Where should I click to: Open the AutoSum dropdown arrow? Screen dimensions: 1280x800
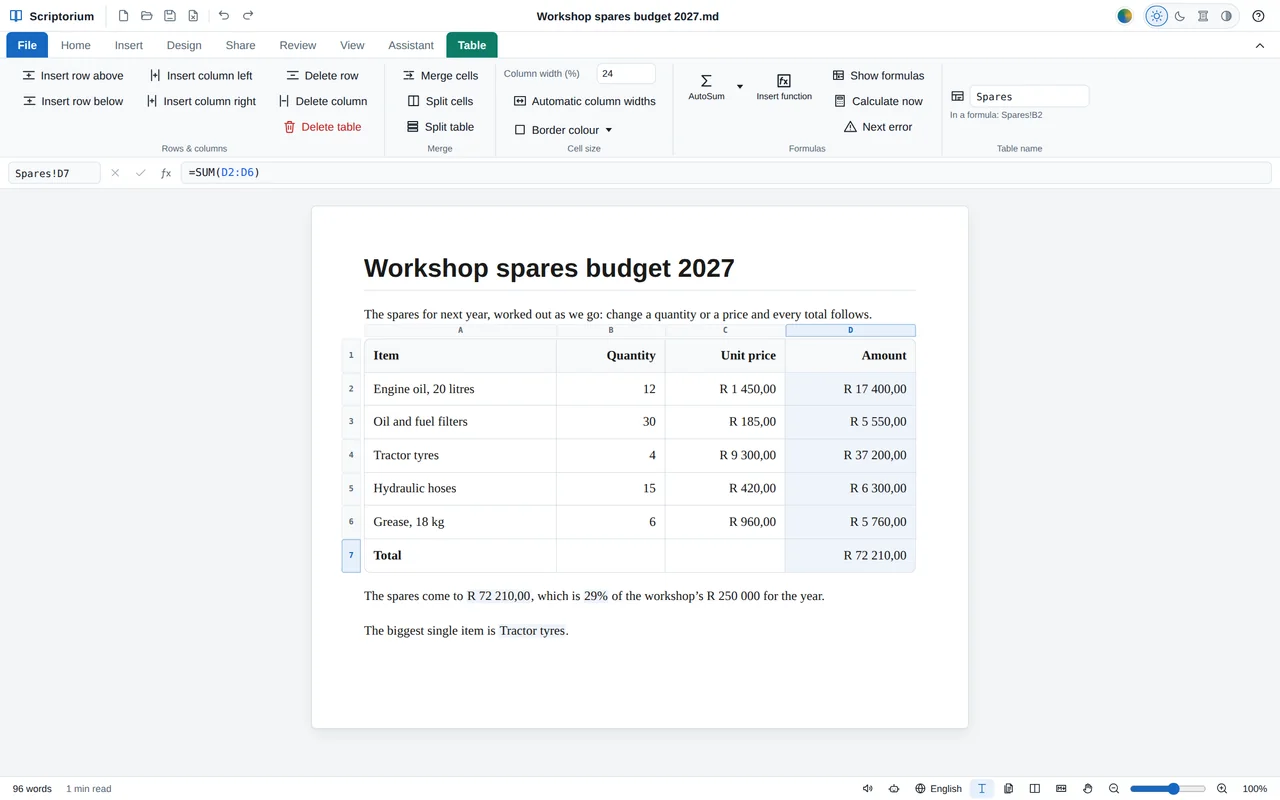pyautogui.click(x=740, y=87)
